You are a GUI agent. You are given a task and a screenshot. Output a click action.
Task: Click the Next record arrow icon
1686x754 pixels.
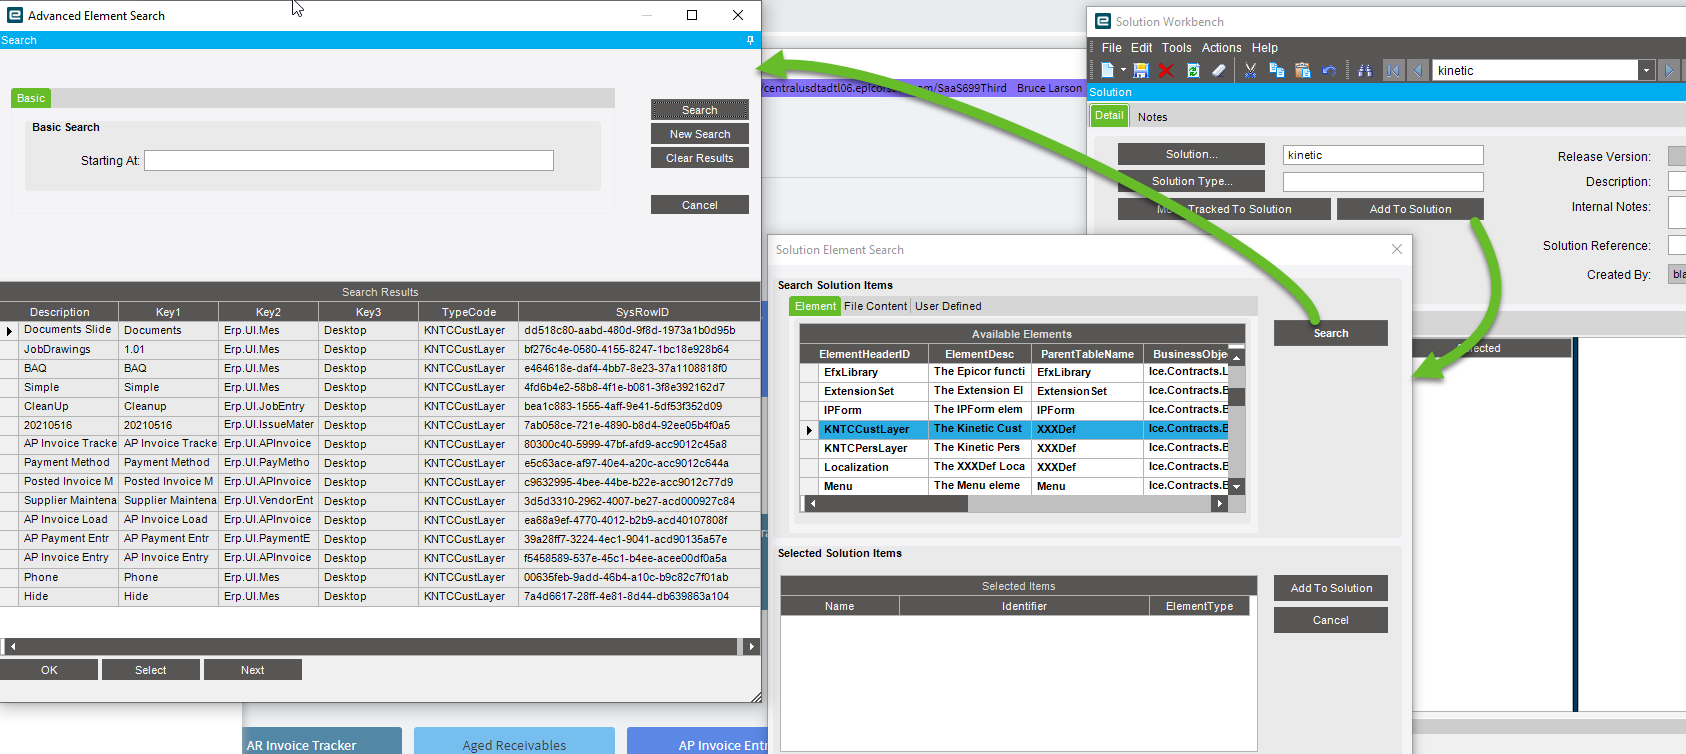pyautogui.click(x=1668, y=70)
